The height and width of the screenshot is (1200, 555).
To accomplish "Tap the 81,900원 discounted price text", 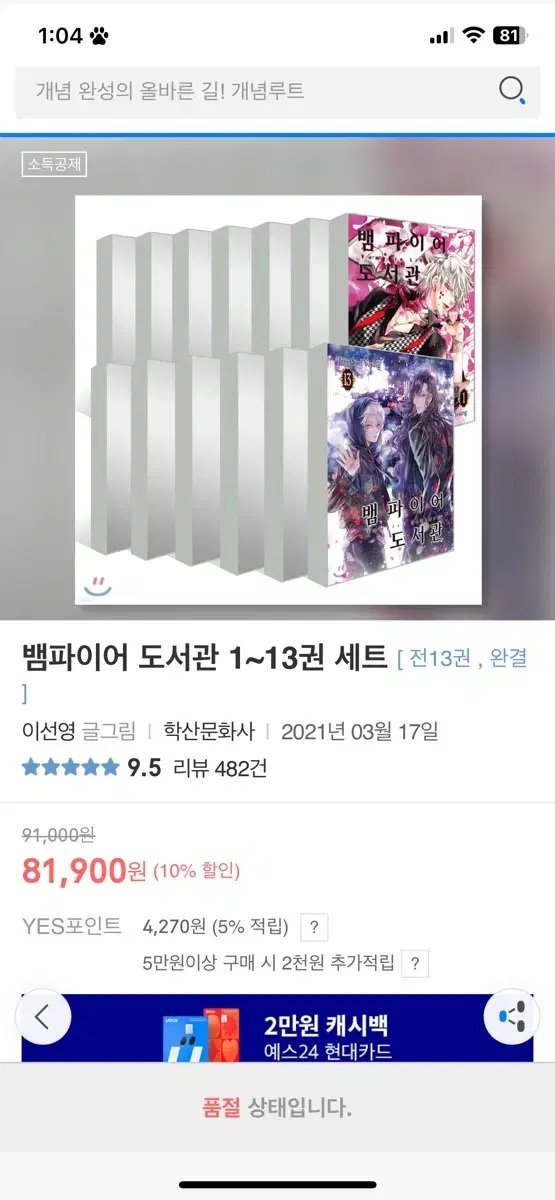I will click(85, 870).
